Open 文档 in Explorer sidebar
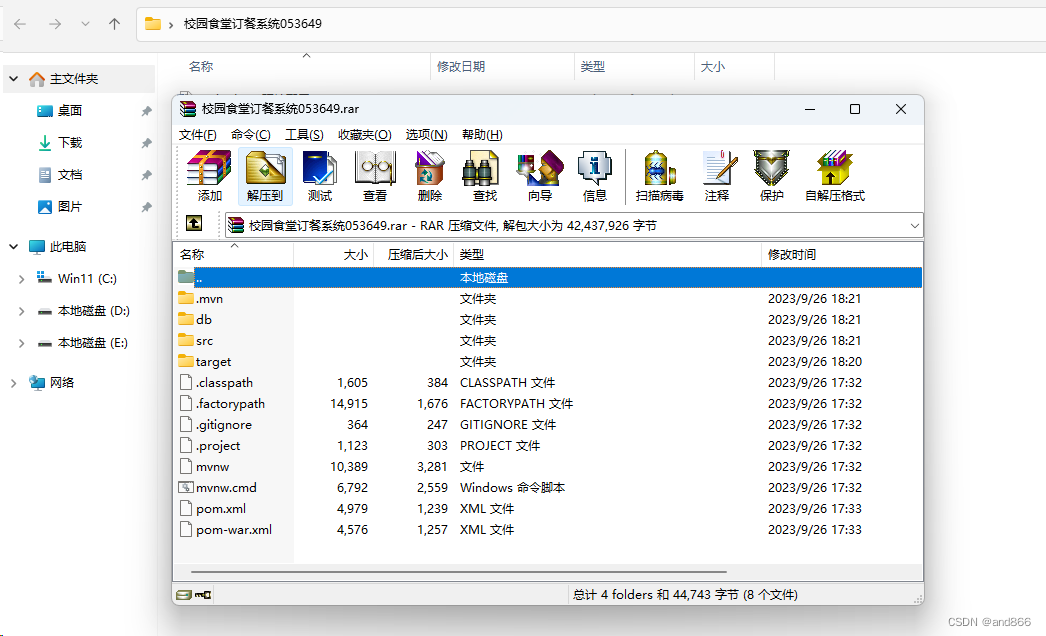 (70, 175)
